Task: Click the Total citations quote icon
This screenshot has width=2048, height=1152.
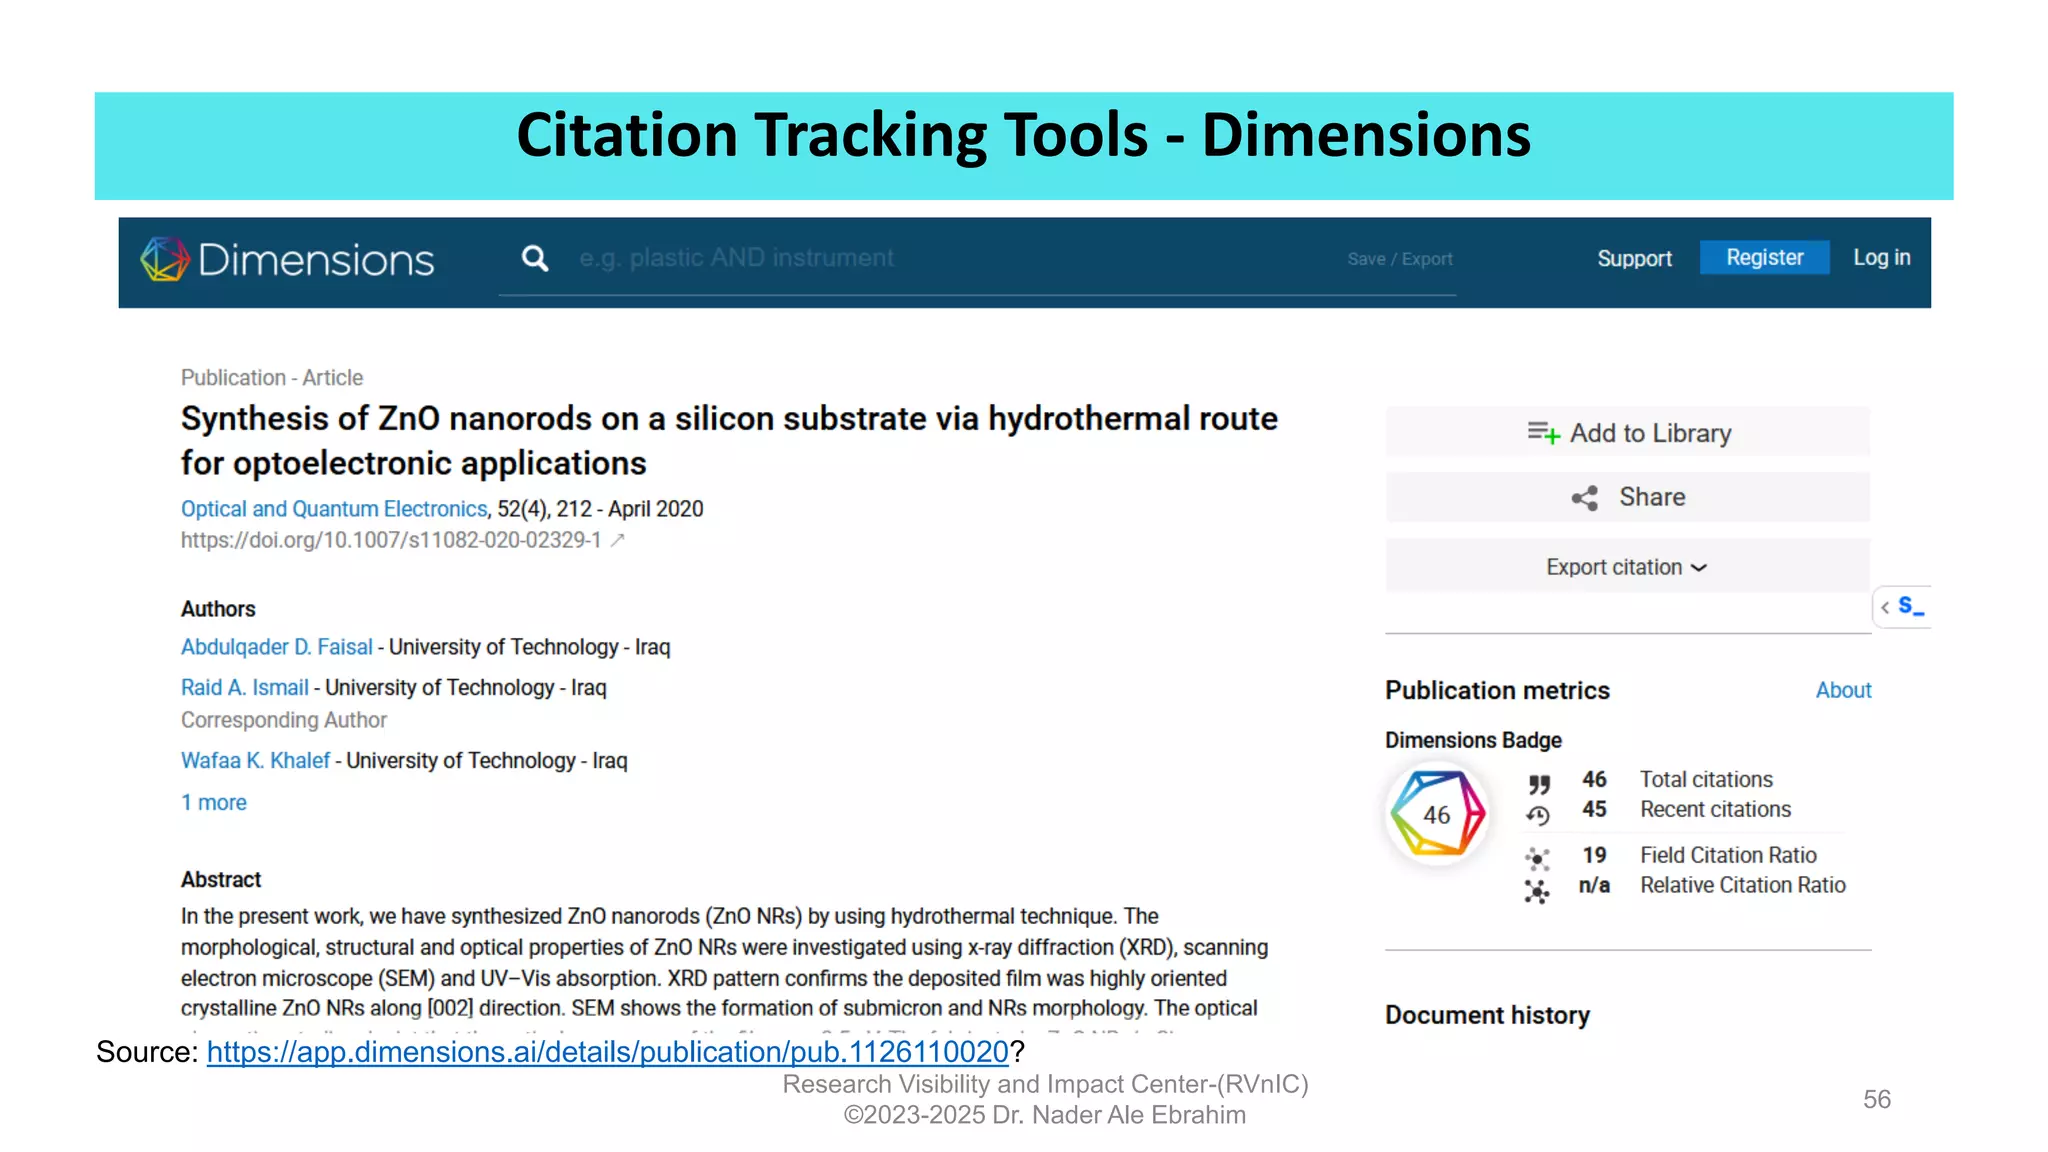Action: (x=1539, y=783)
